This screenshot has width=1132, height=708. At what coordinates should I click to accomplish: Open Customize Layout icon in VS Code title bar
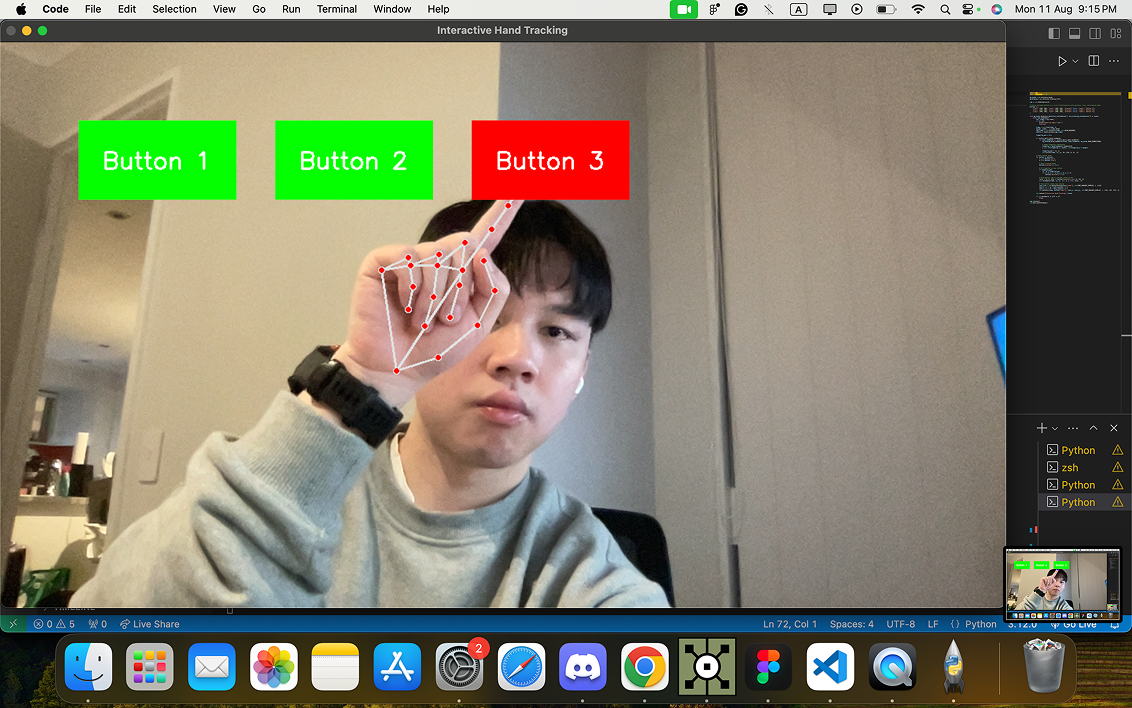click(1116, 33)
